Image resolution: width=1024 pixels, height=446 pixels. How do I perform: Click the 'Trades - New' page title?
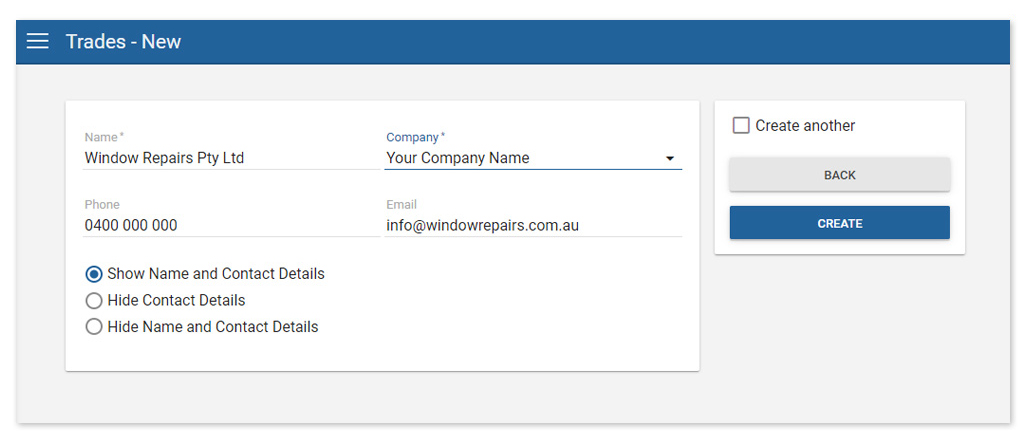[x=123, y=41]
